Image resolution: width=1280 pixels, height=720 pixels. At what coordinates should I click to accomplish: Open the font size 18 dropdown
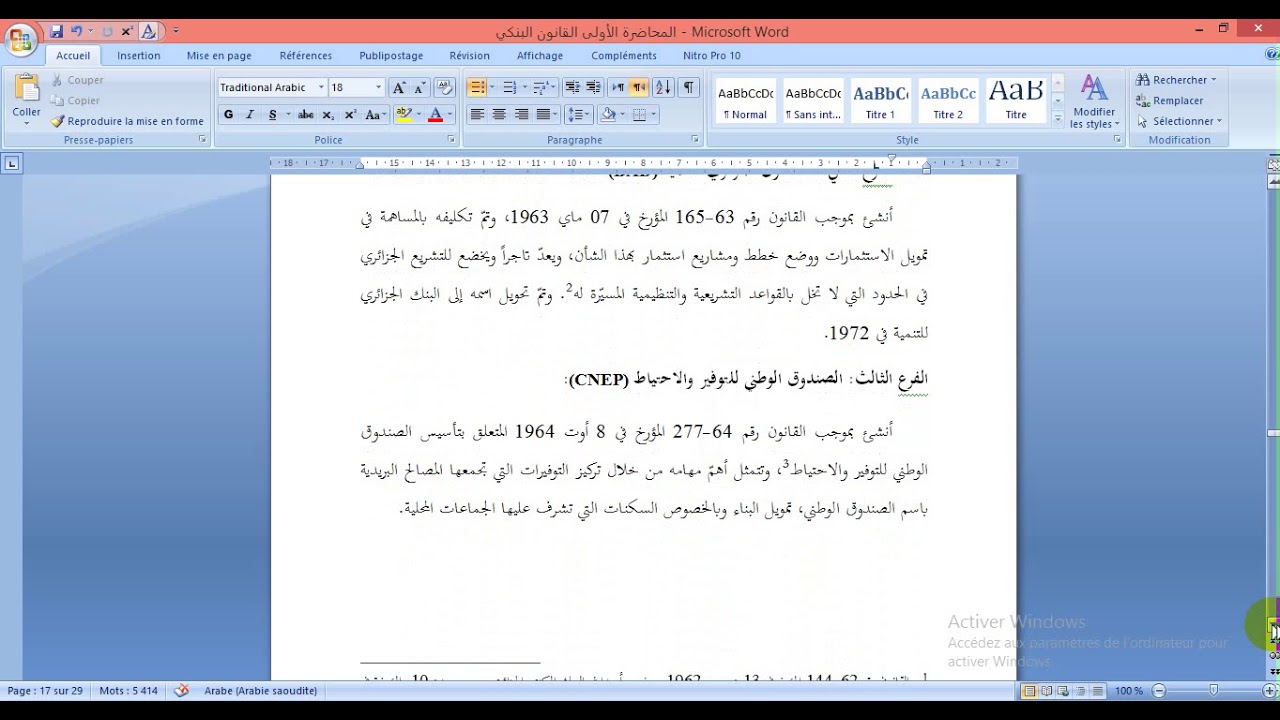(378, 88)
